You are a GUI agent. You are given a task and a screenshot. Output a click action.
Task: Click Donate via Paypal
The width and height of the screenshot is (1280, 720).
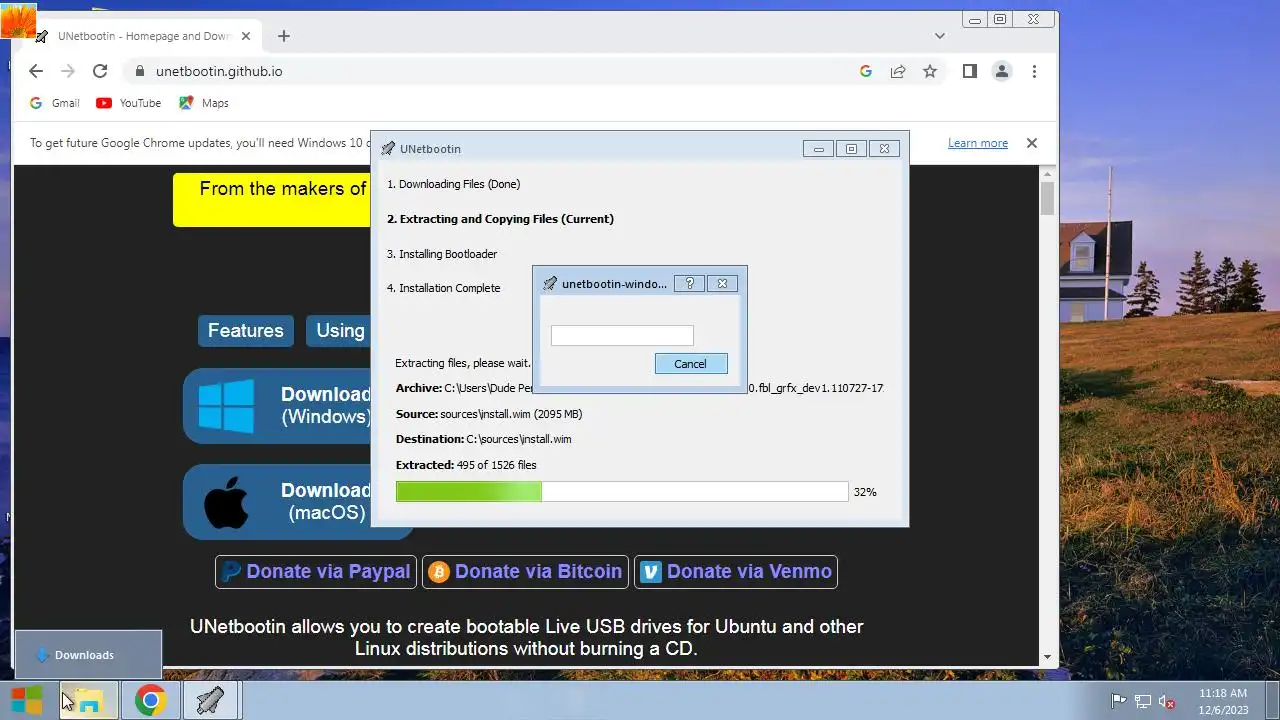tap(316, 572)
